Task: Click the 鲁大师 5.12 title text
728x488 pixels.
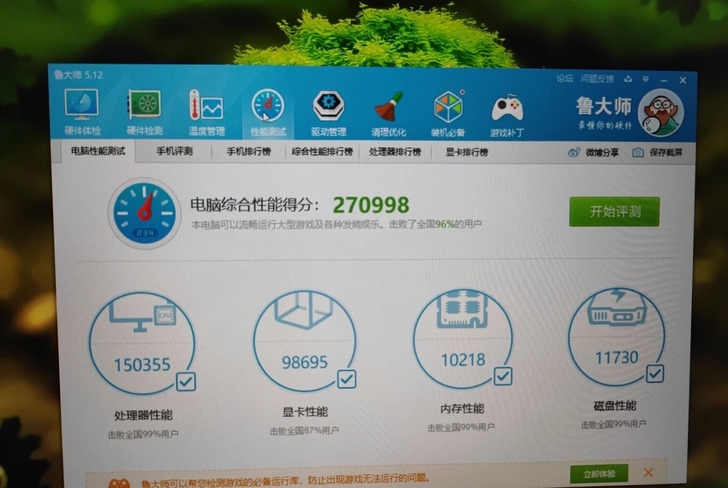Action: 78,75
